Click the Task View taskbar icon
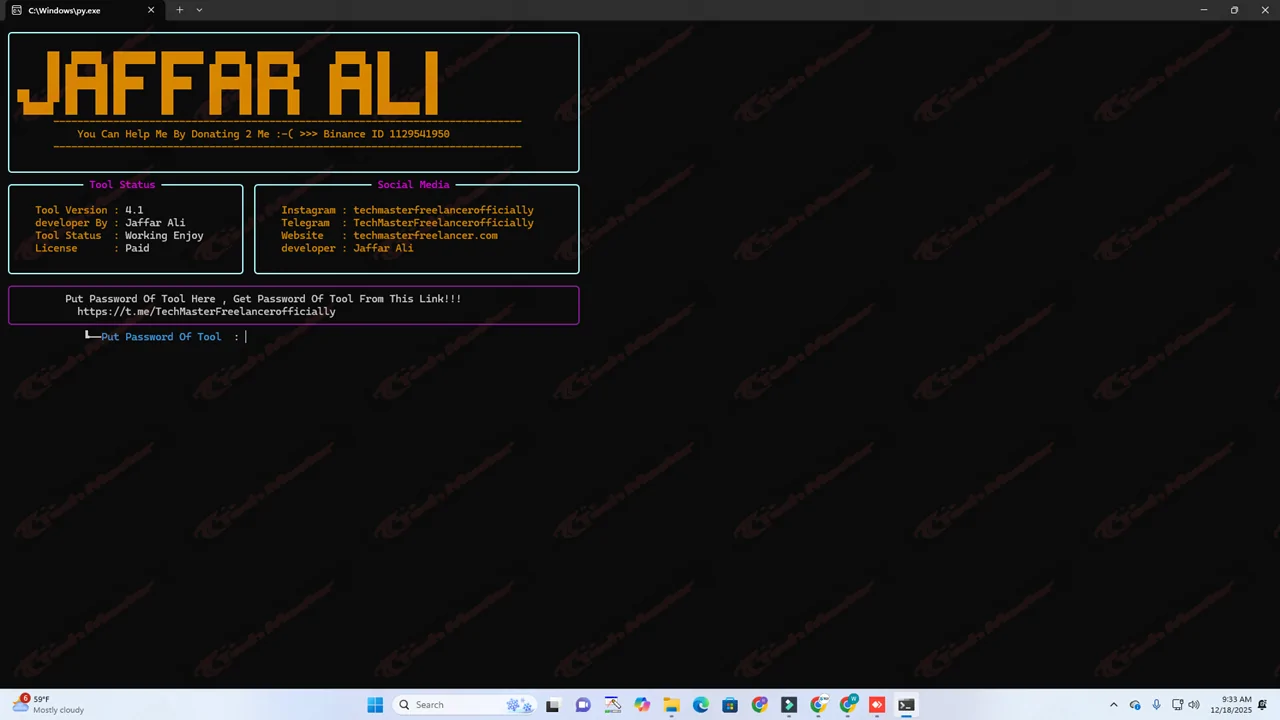 [x=553, y=705]
